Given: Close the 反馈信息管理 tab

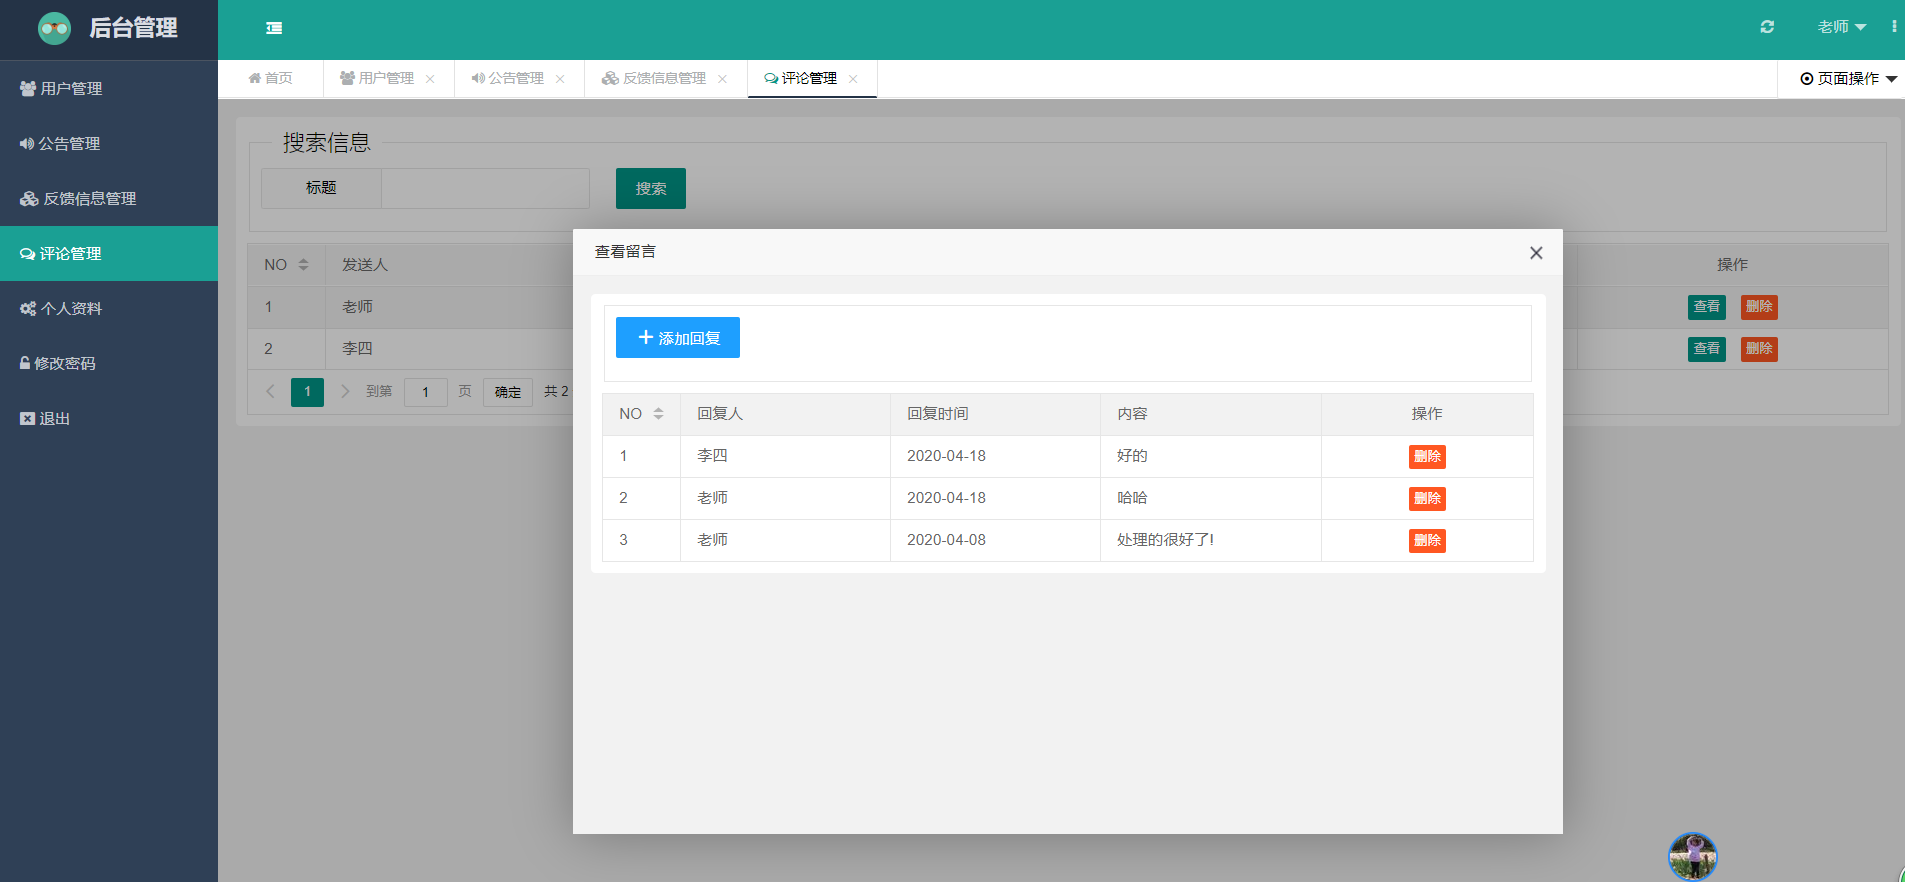Looking at the screenshot, I should [722, 79].
